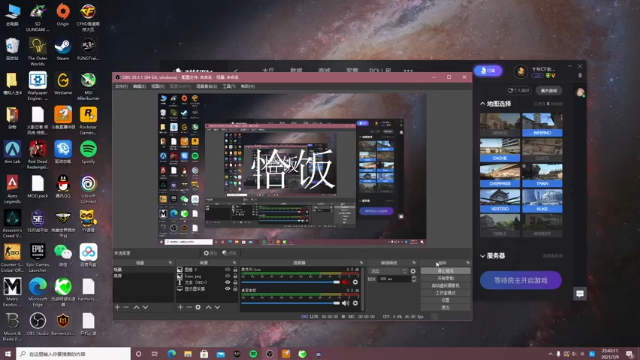640x360 pixels.
Task: Adjust the desktop audio volume slider
Action: click(290, 303)
